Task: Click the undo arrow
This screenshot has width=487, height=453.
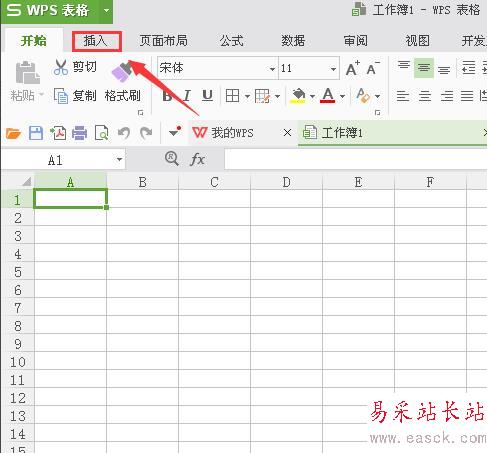Action: pos(124,133)
